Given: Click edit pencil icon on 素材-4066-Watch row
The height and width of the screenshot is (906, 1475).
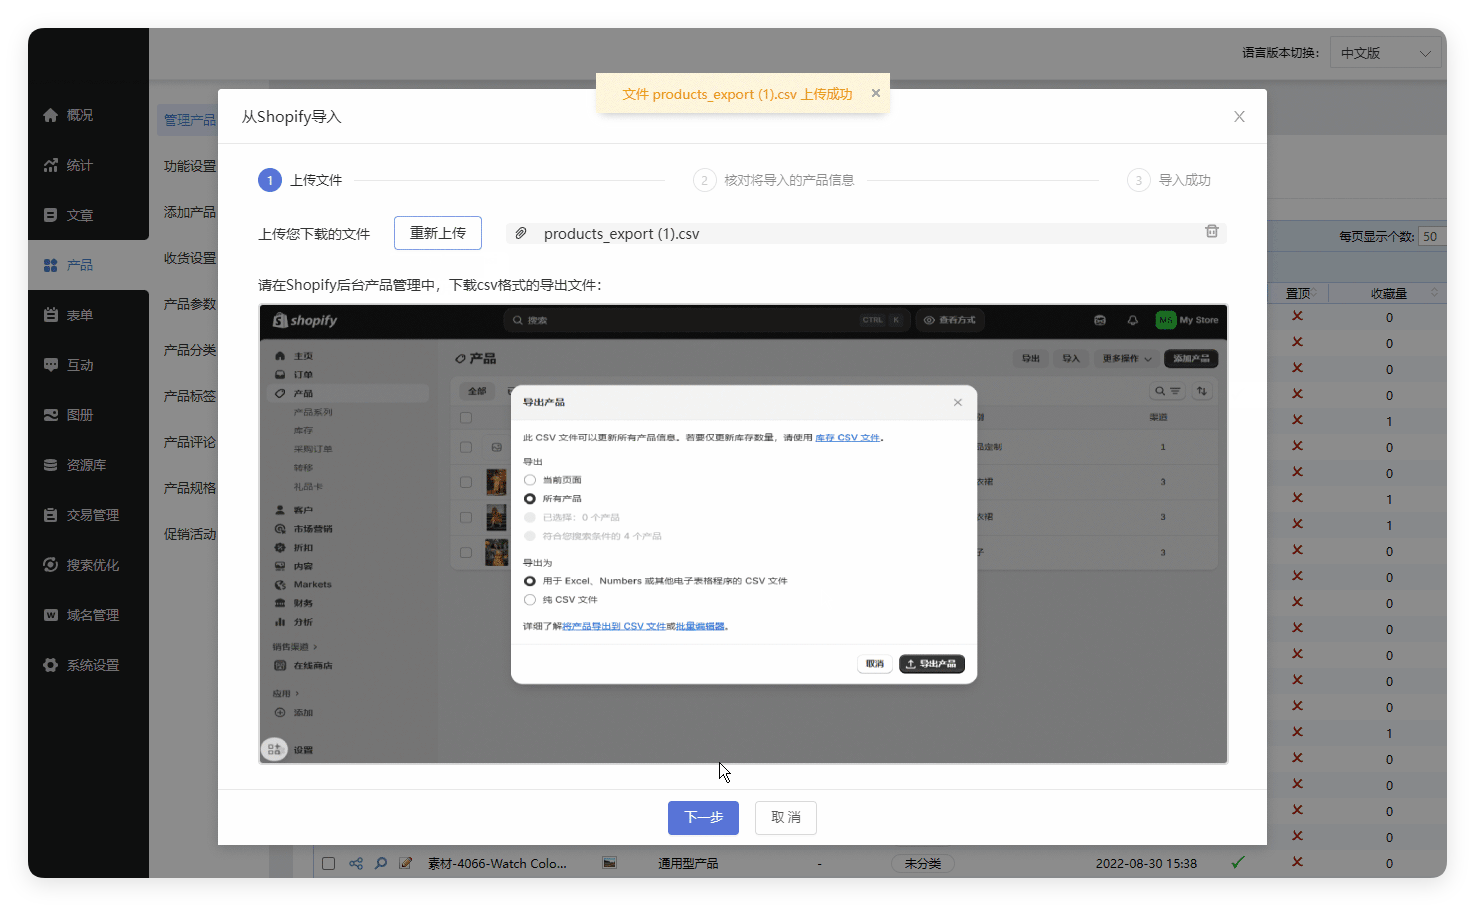Looking at the screenshot, I should (x=405, y=863).
